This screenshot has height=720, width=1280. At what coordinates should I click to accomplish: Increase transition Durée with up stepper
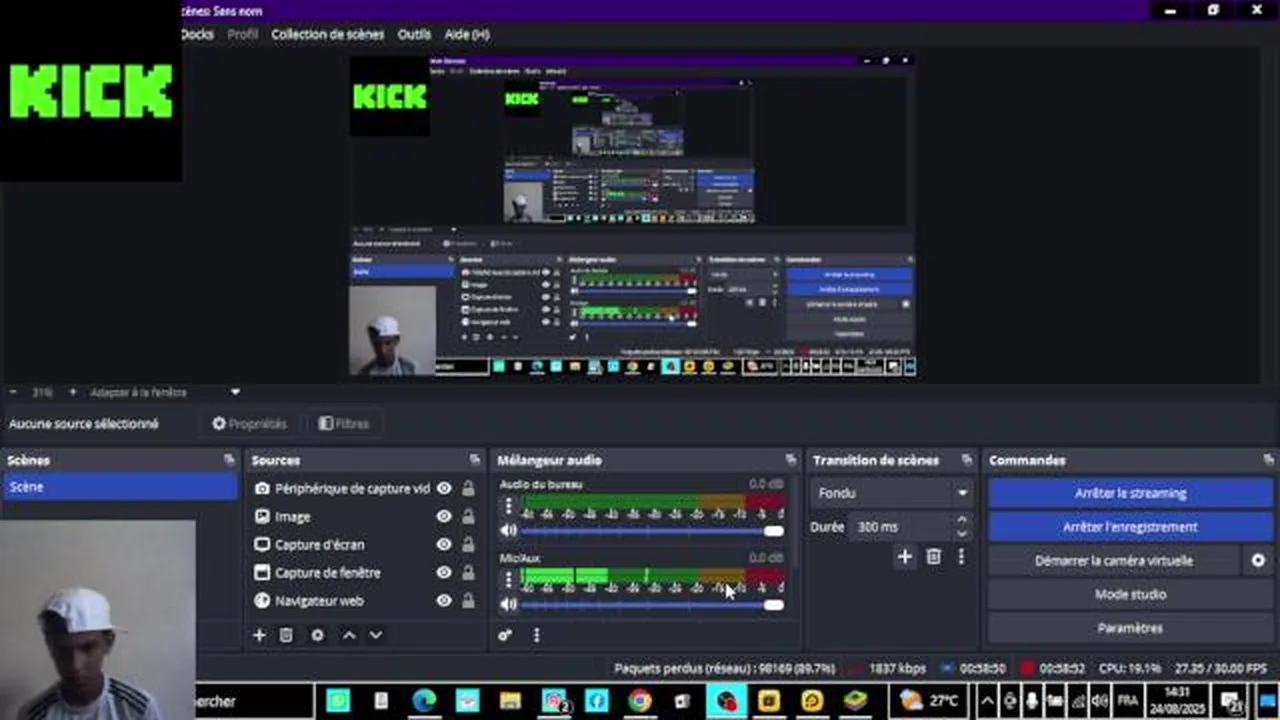962,520
